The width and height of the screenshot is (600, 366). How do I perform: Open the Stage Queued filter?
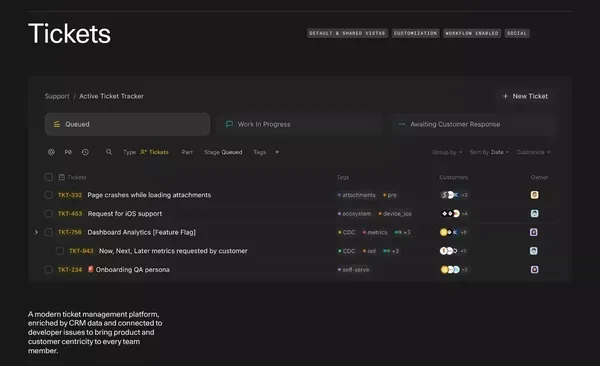pos(223,152)
